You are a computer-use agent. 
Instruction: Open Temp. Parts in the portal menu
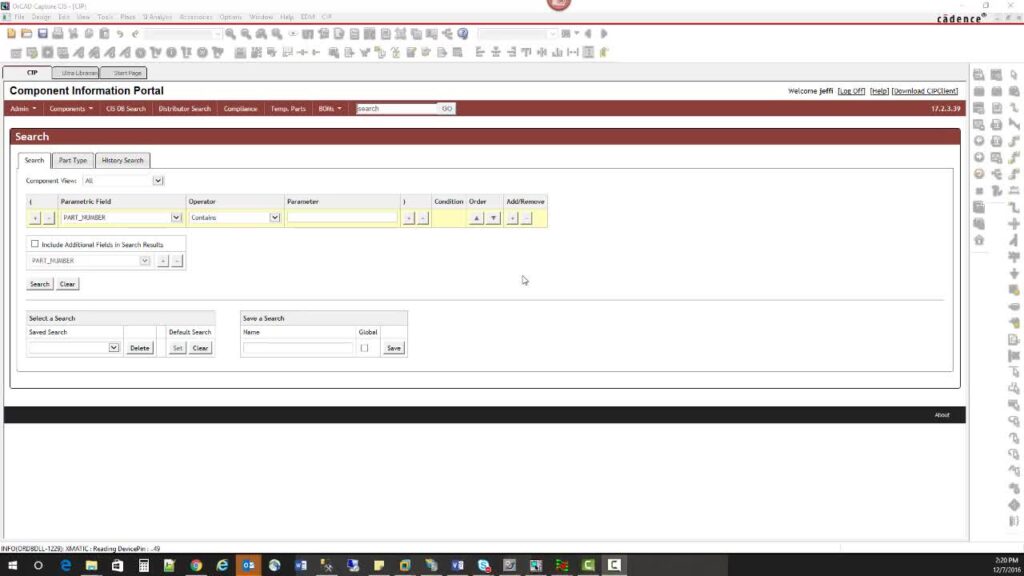(288, 109)
